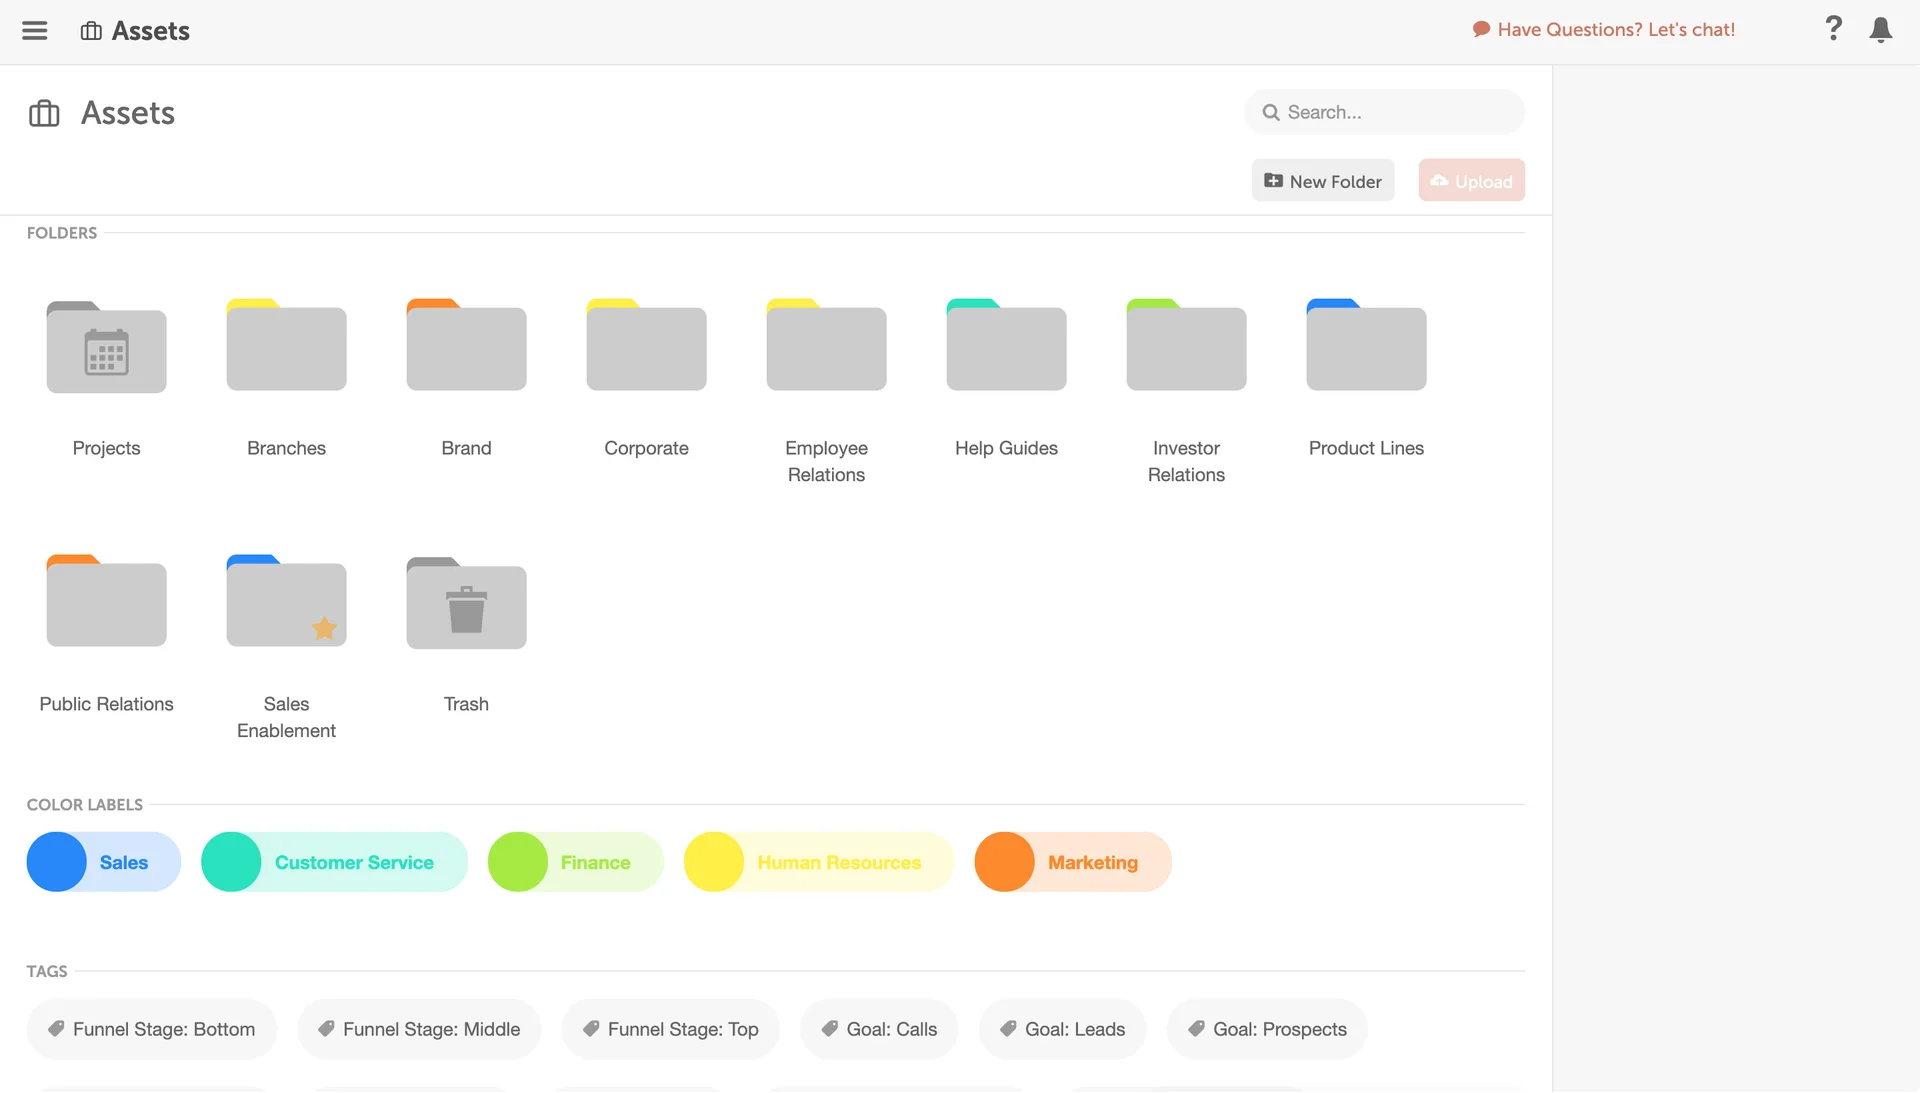This screenshot has height=1093, width=1920.
Task: Select the blue Sales color label
Action: coord(104,862)
